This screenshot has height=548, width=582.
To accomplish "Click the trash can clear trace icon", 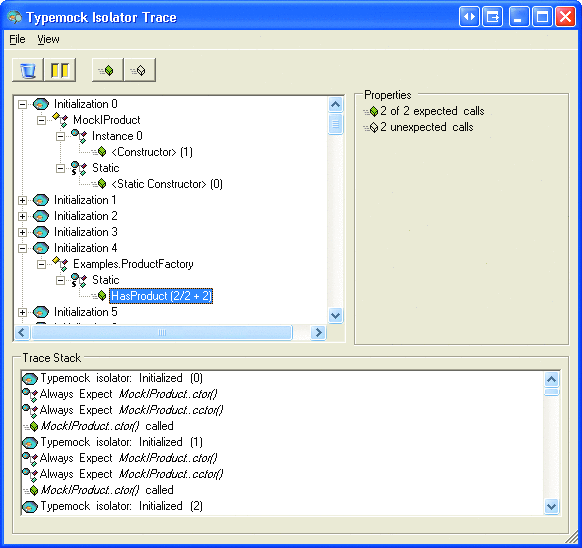I will (28, 70).
